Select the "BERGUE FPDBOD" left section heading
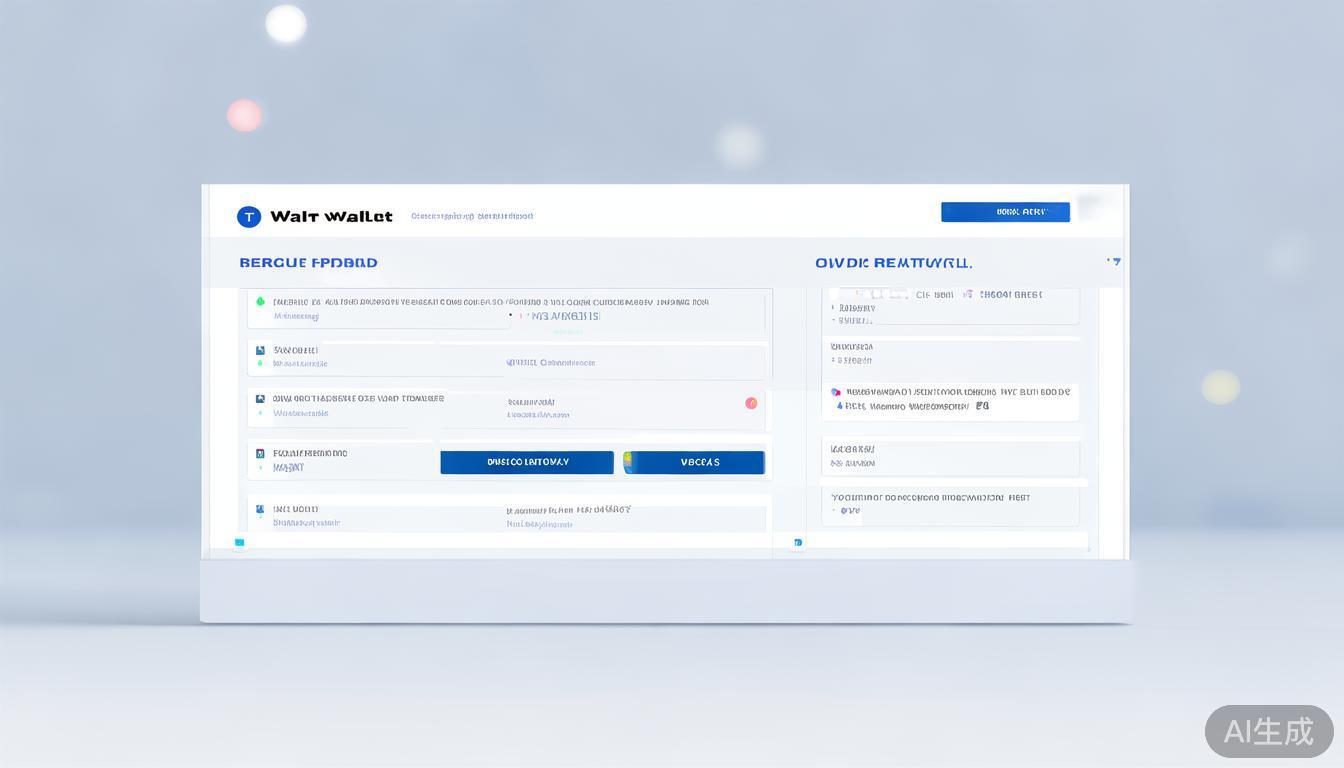 coord(308,263)
